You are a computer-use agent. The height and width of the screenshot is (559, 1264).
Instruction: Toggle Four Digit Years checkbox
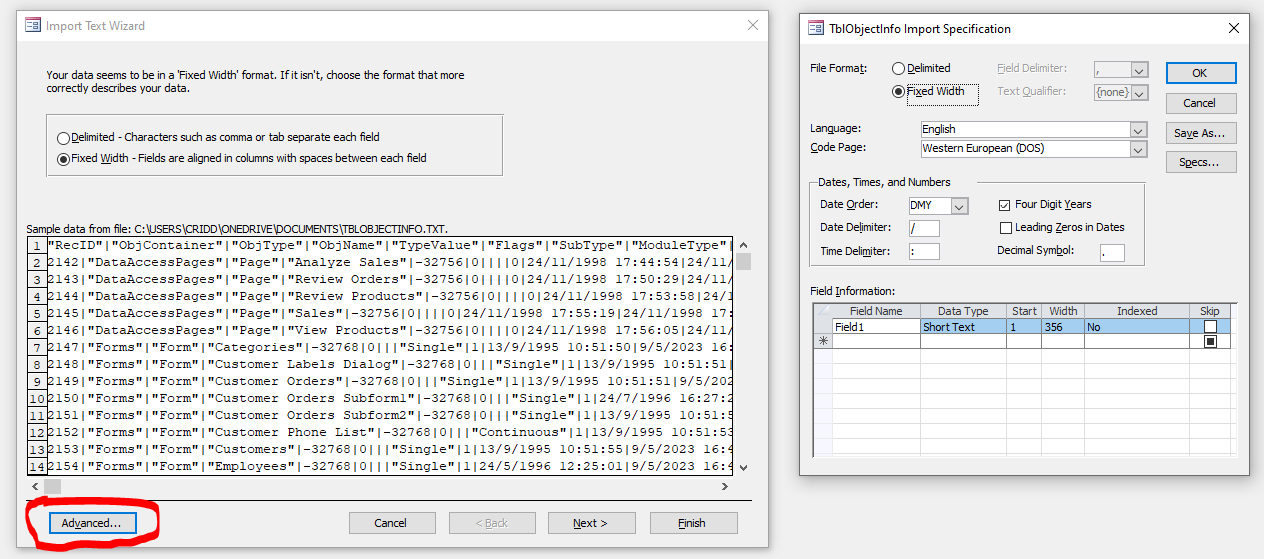click(x=1005, y=205)
